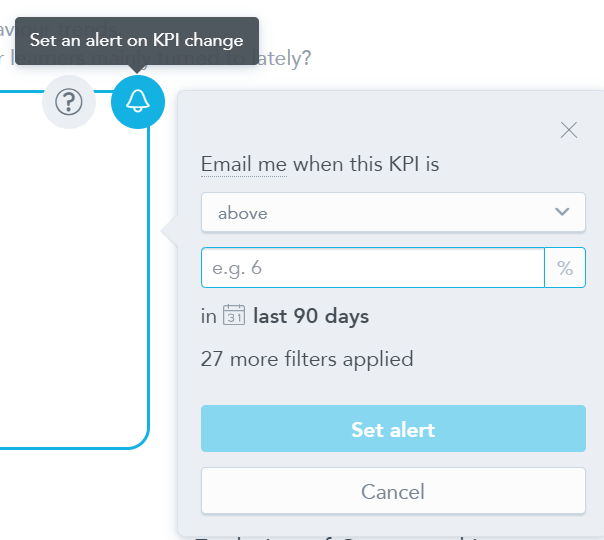The width and height of the screenshot is (604, 540).
Task: Focus the "e.g. 6" threshold input
Action: (373, 268)
